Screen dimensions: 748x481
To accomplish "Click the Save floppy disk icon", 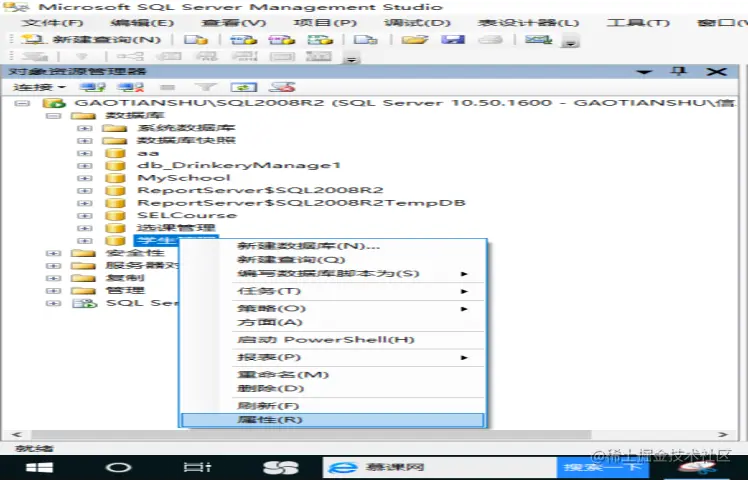I will (x=453, y=39).
